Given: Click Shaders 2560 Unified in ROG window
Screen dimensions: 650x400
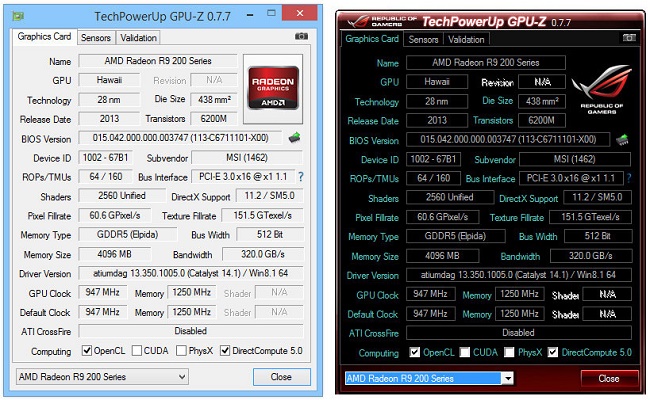Looking at the screenshot, I should coord(450,197).
